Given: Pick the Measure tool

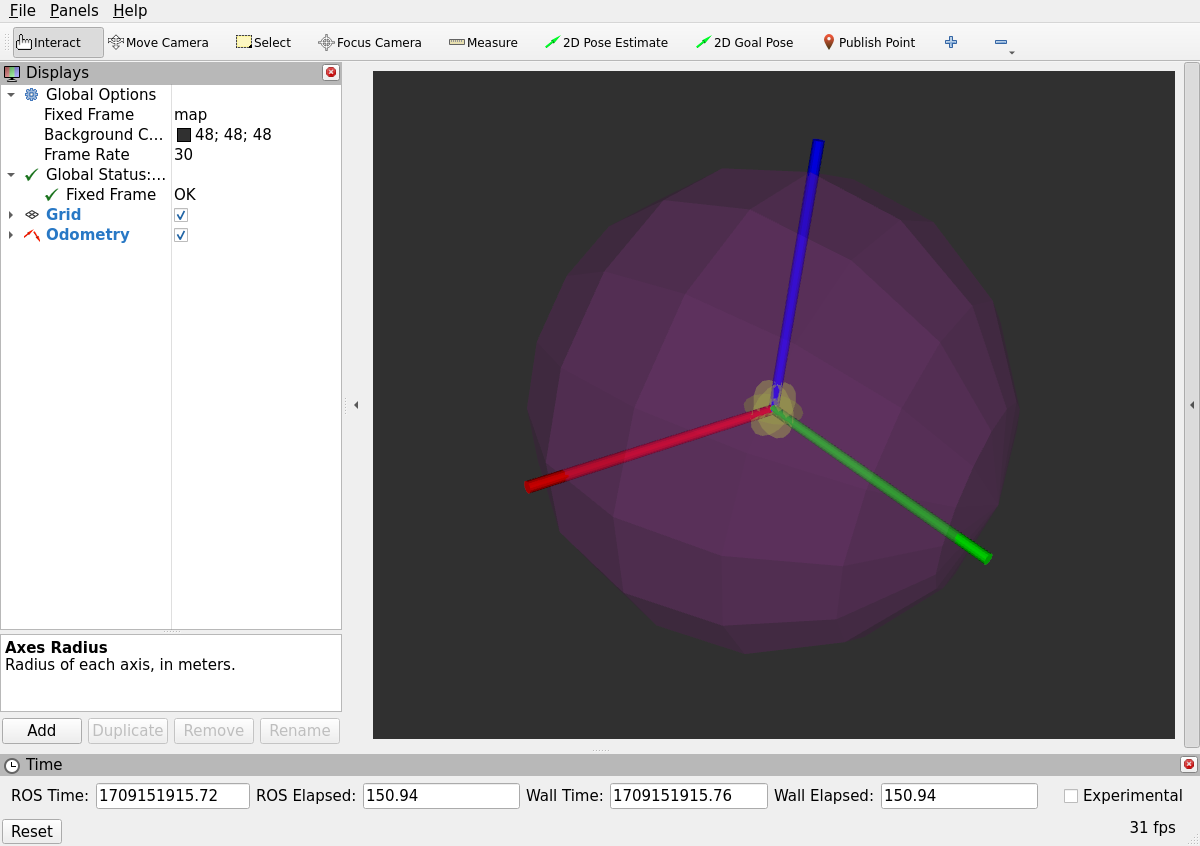Looking at the screenshot, I should [x=483, y=42].
